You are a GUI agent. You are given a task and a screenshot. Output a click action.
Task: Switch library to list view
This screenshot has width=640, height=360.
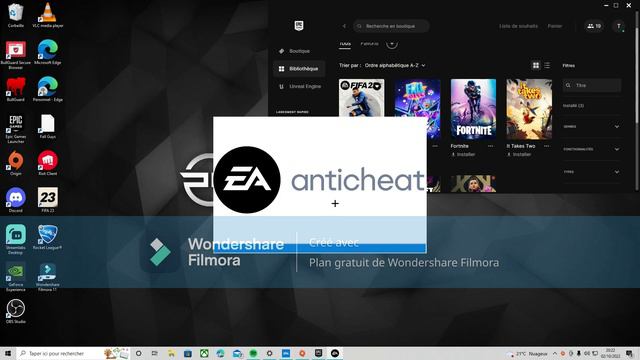(x=547, y=65)
